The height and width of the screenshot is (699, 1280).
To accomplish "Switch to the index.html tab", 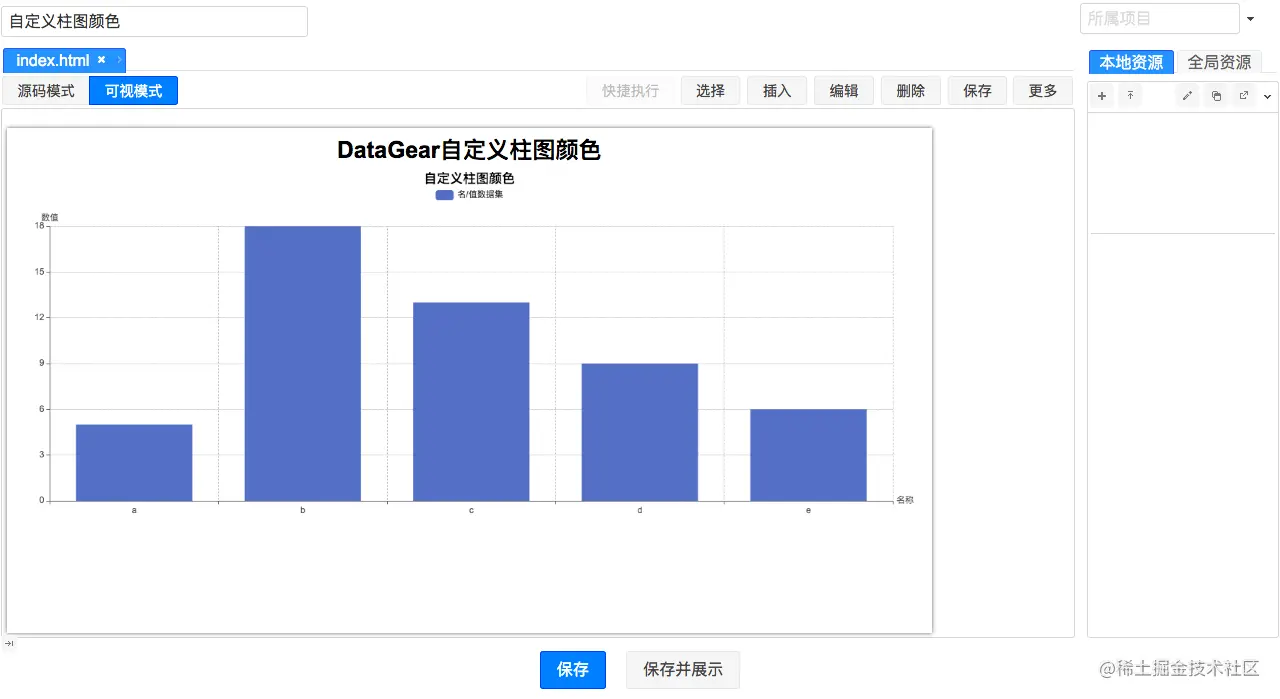I will [53, 60].
